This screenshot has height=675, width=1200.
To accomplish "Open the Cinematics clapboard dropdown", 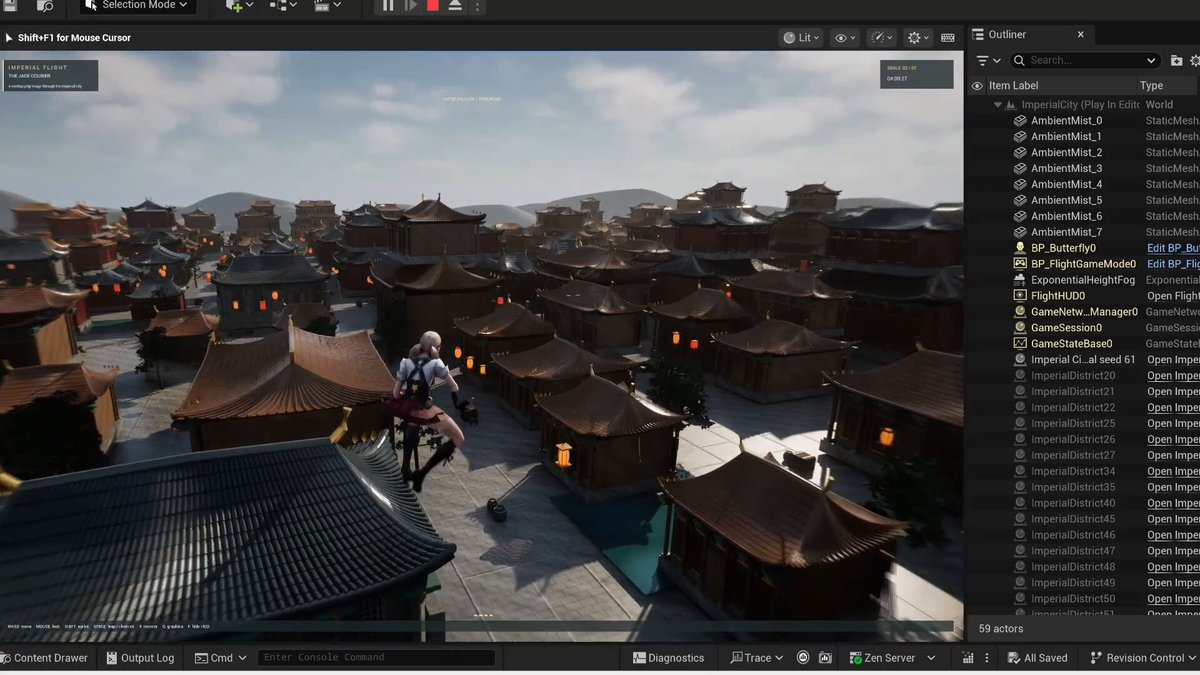I will [x=326, y=6].
